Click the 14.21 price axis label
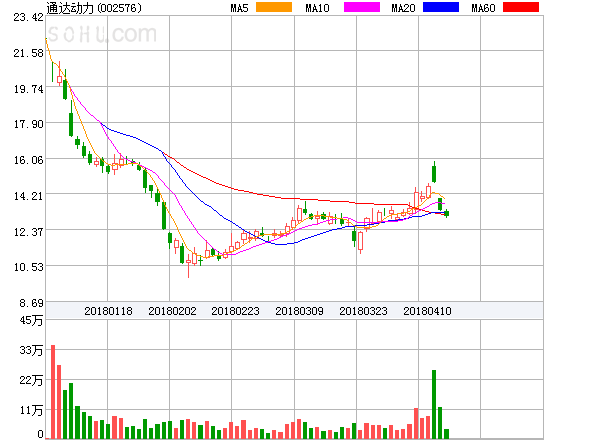Image resolution: width=600 pixels, height=440 pixels. pos(28,196)
